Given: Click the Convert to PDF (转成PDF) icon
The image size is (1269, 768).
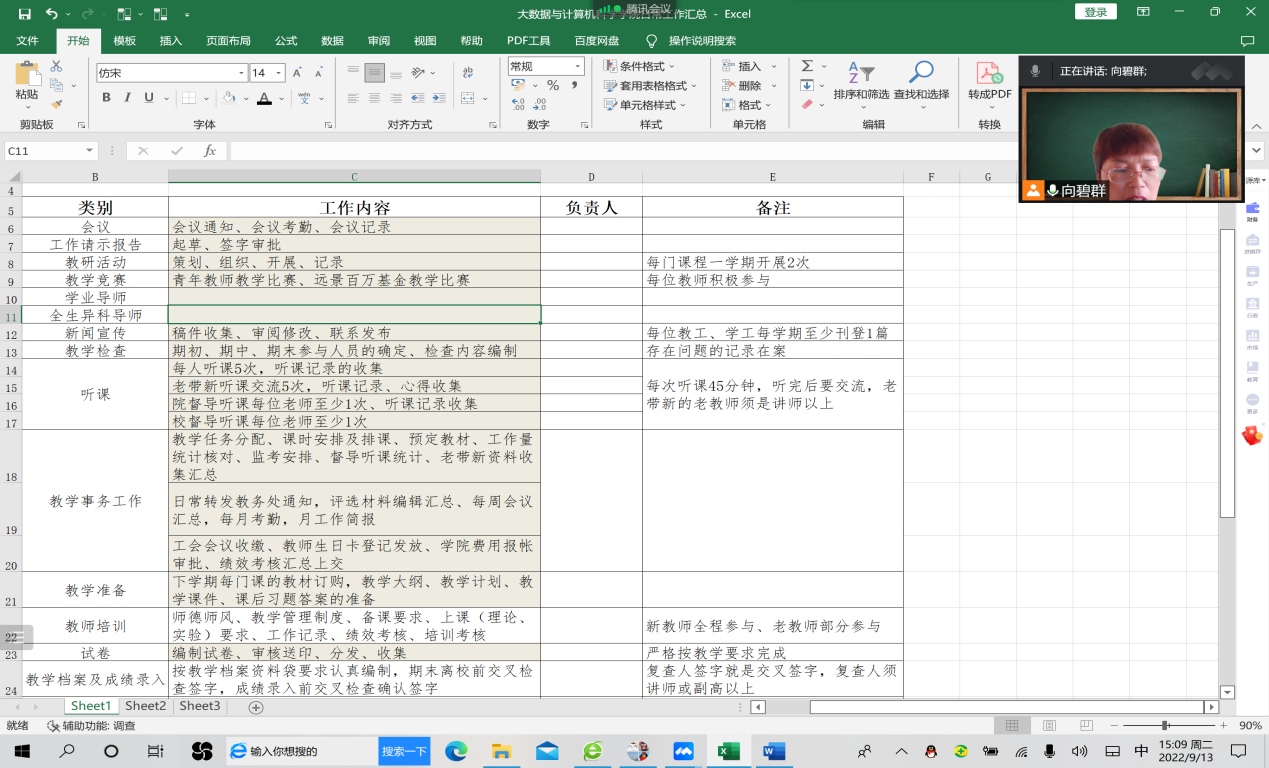Looking at the screenshot, I should pyautogui.click(x=989, y=80).
